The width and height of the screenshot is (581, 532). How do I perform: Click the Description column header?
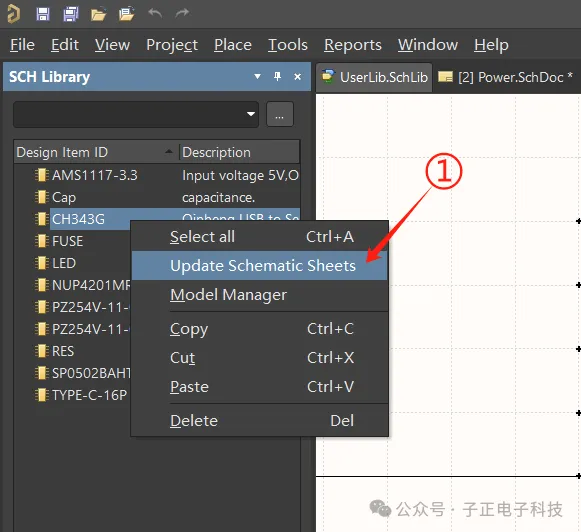[239, 152]
